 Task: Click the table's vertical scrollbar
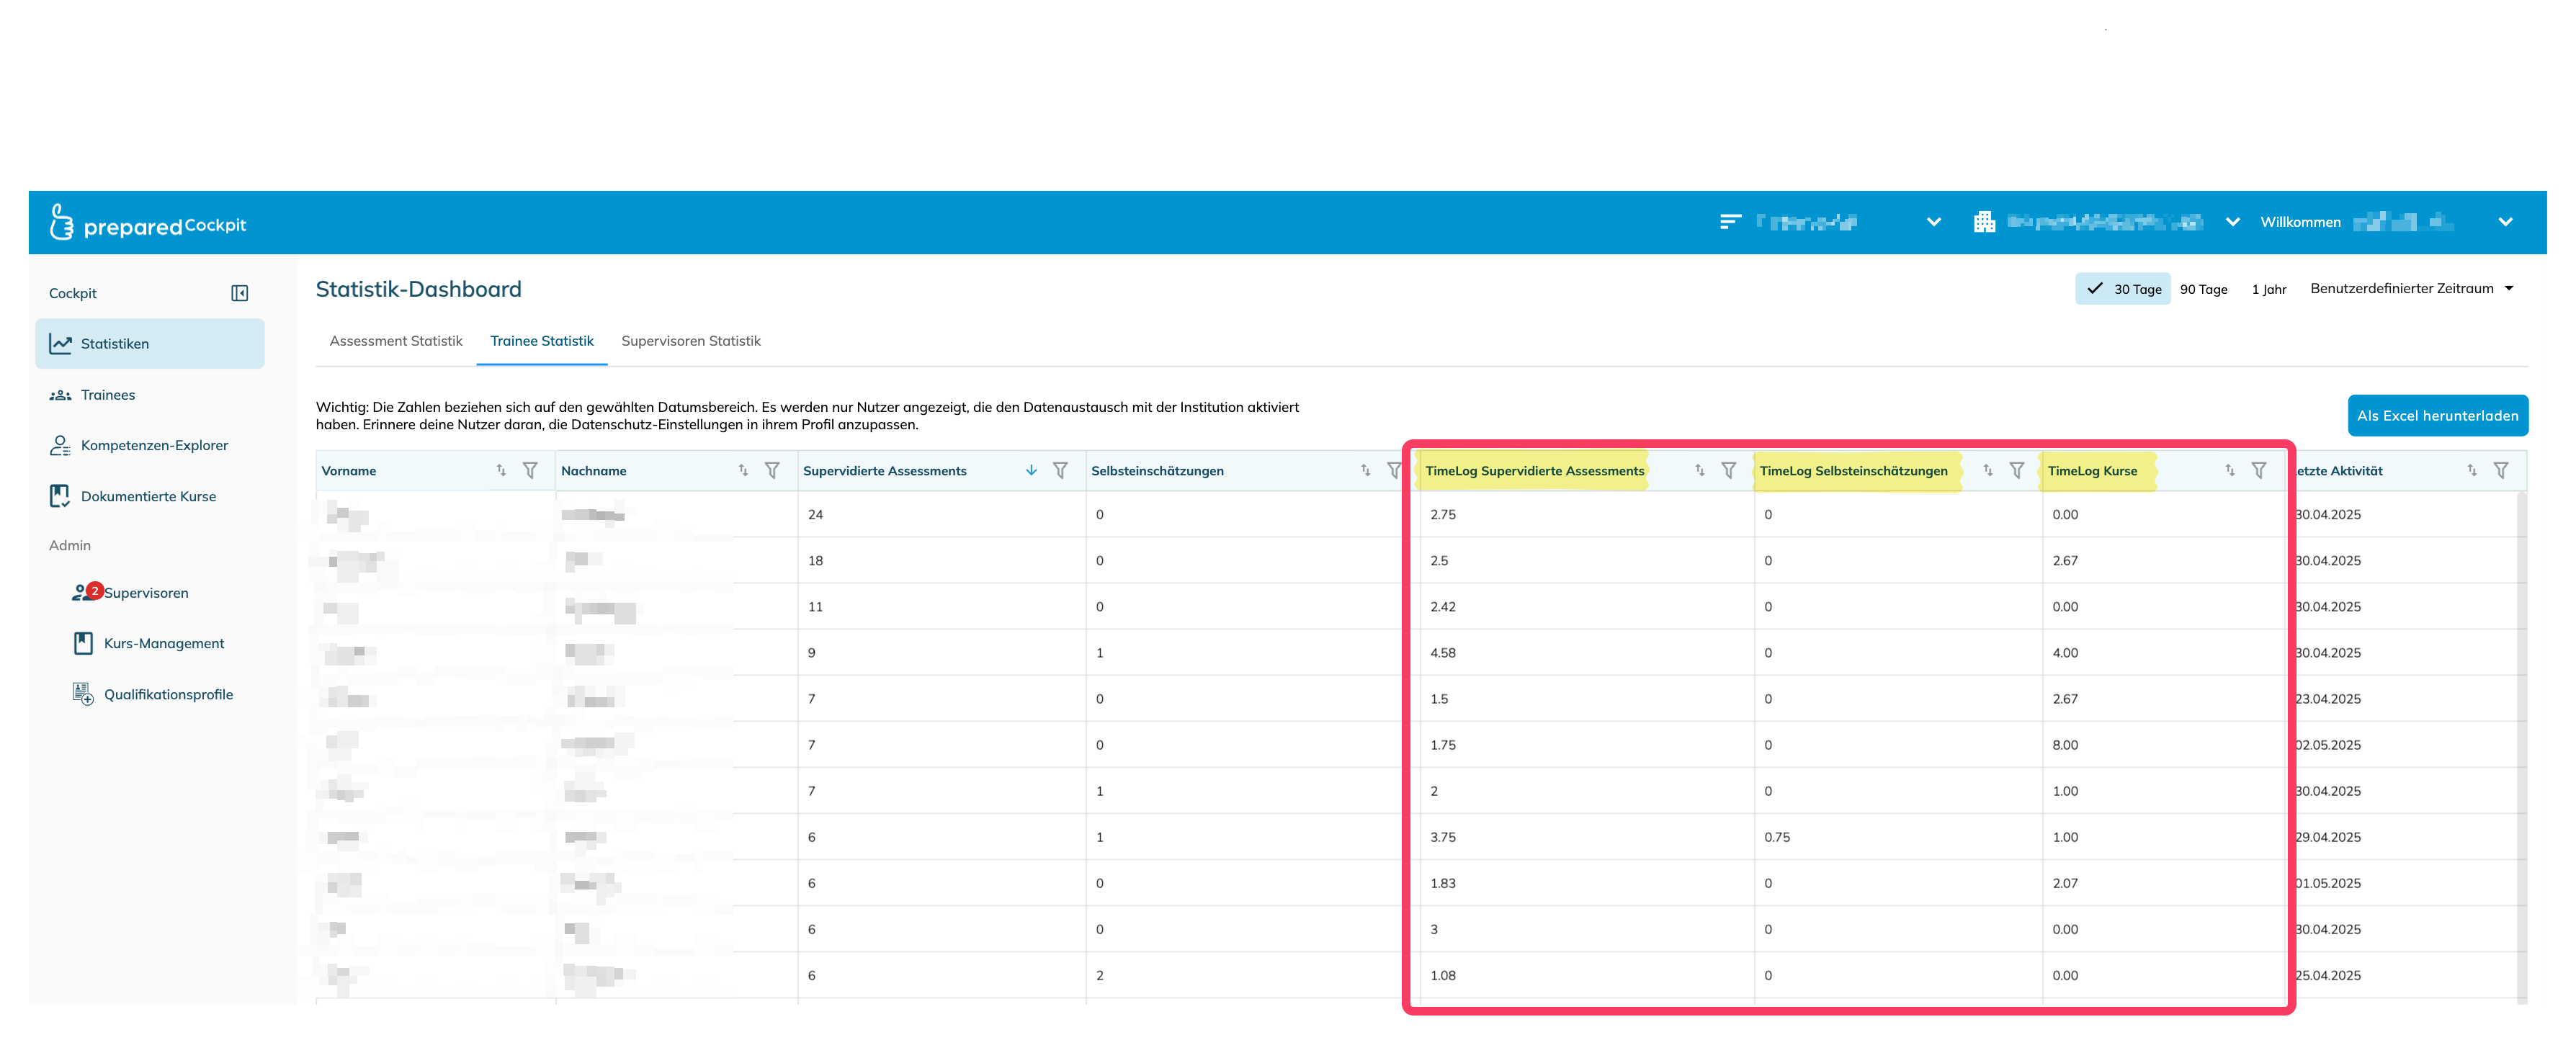click(2521, 750)
